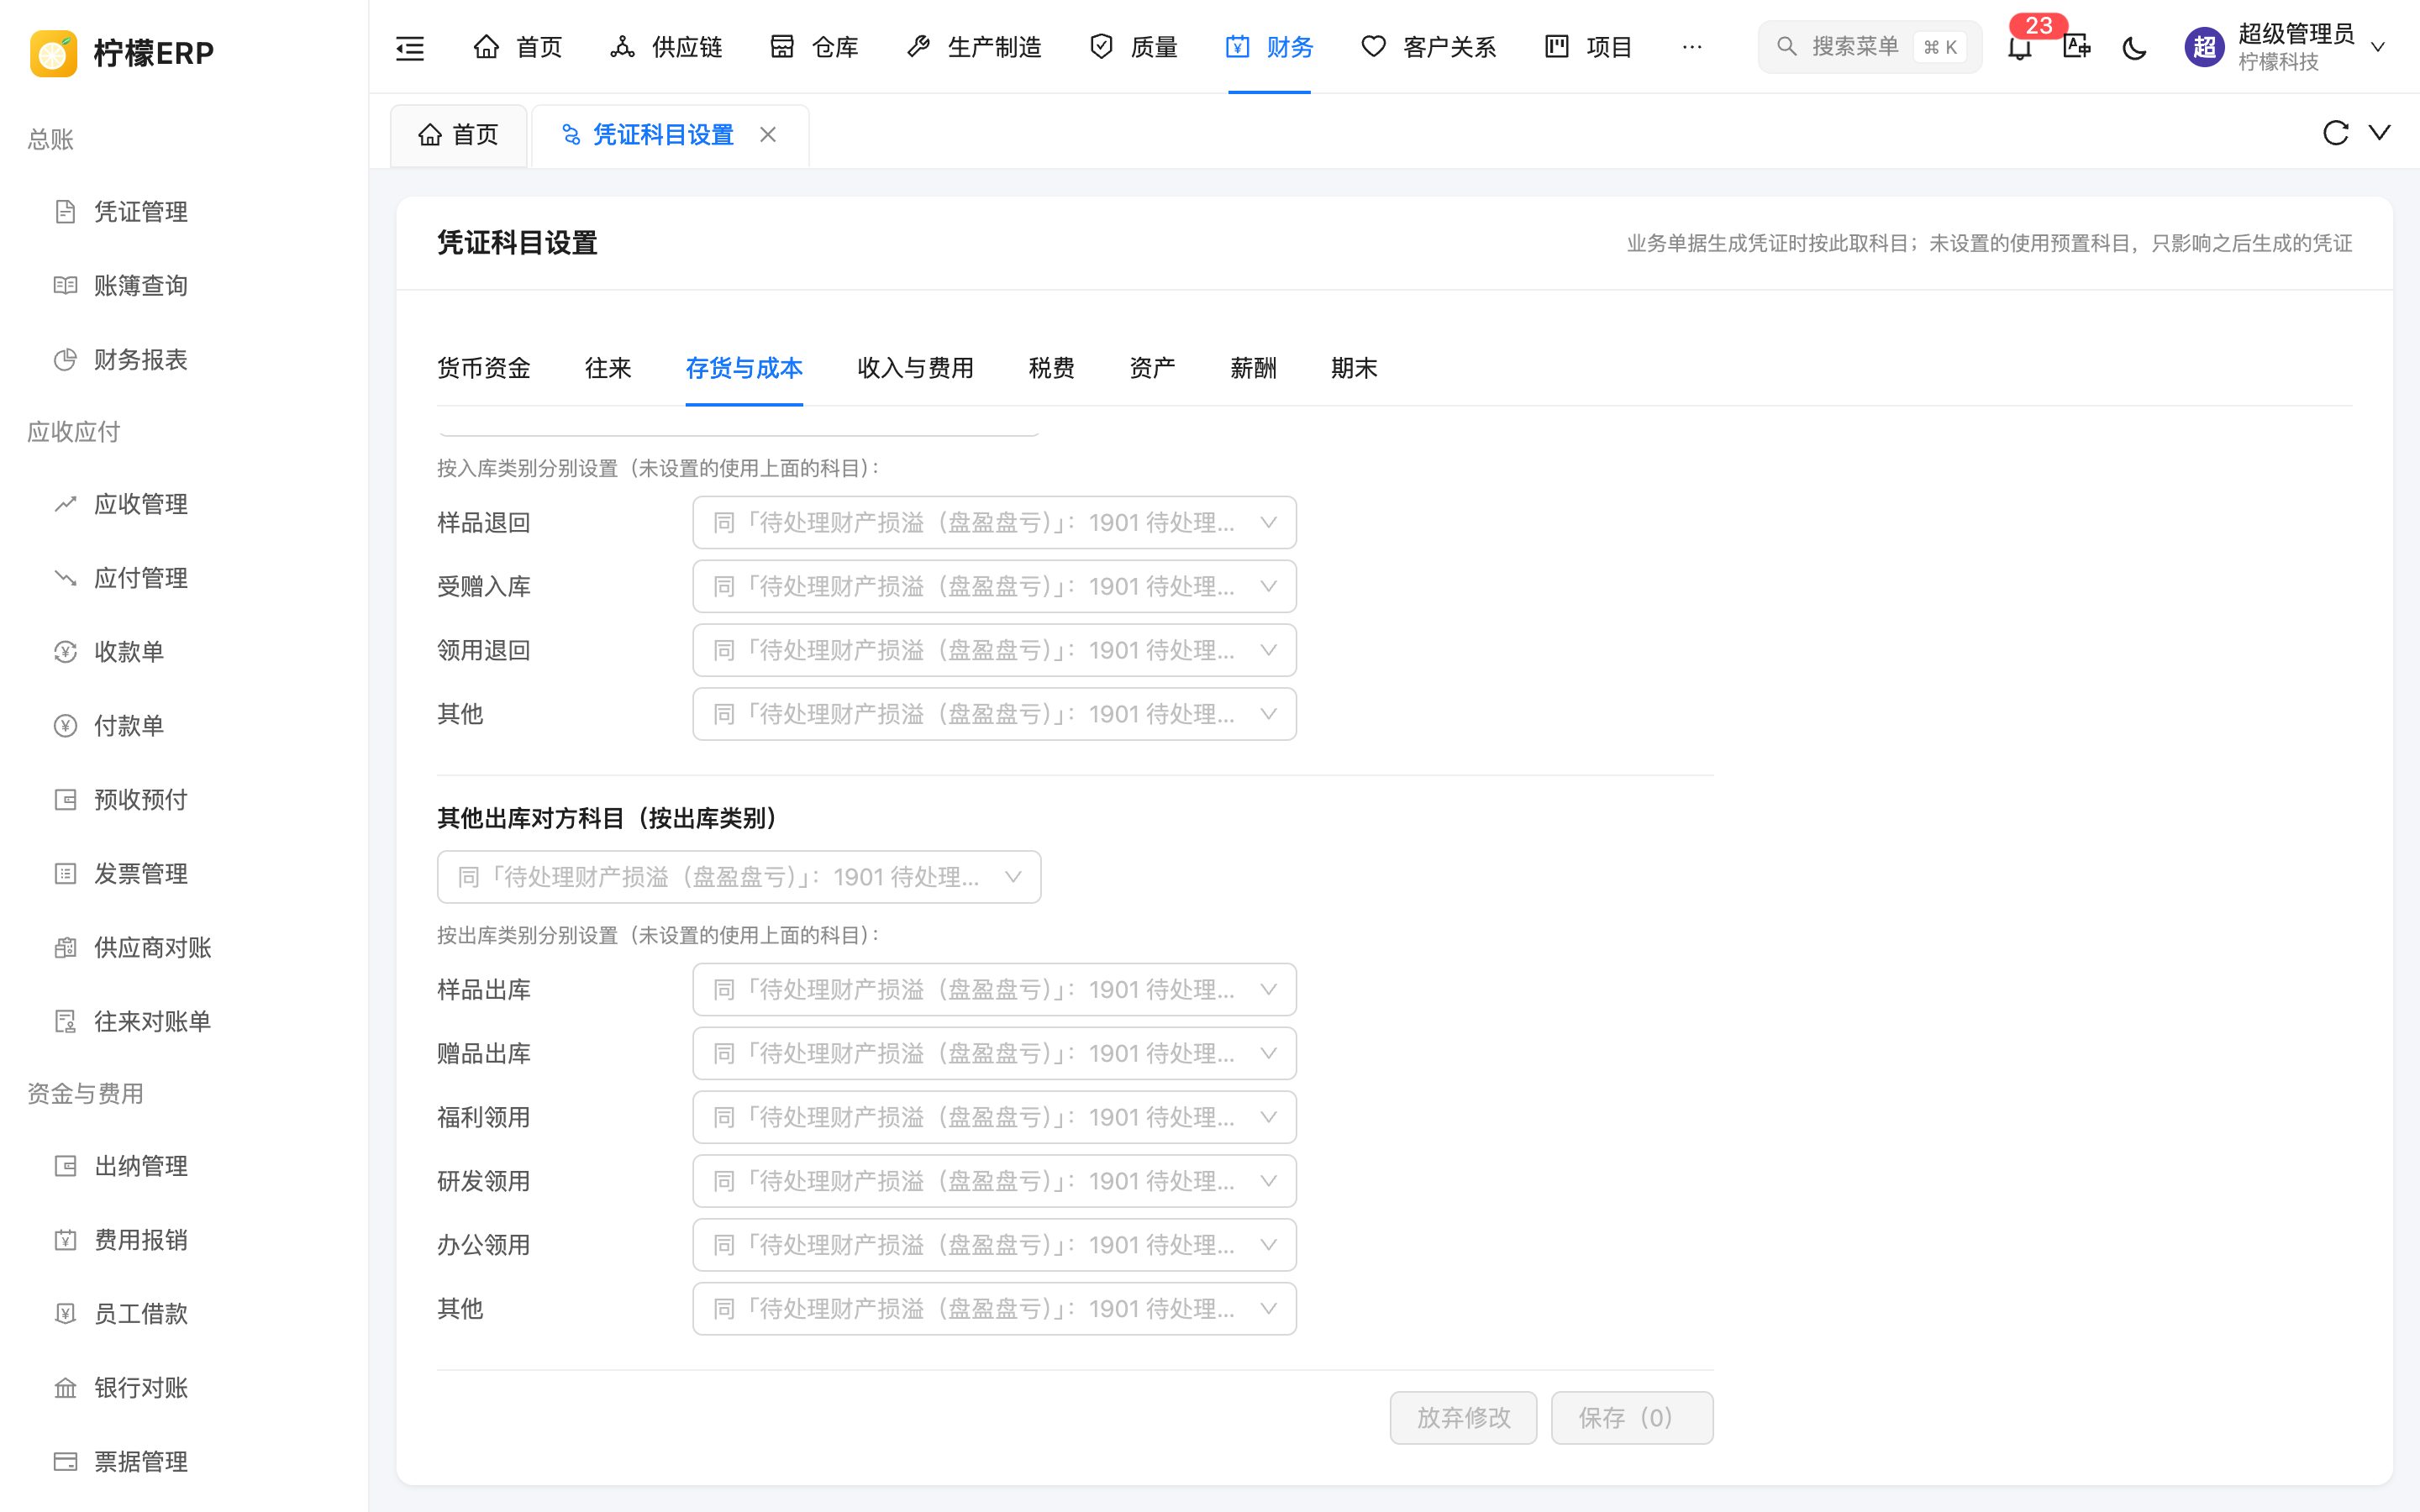Switch to the 首页 page tab
Viewport: 2420px width, 1512px height.
point(459,134)
